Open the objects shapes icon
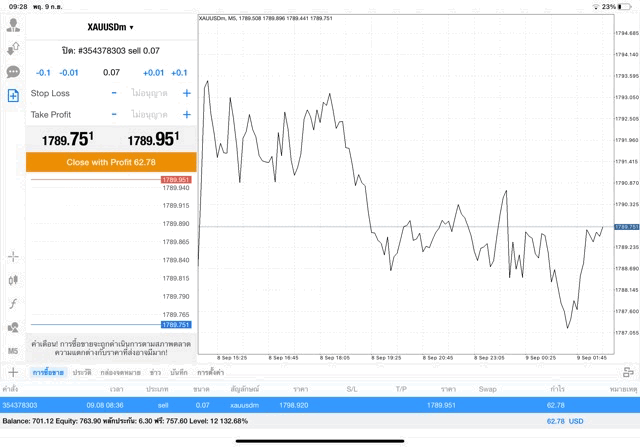This screenshot has width=640, height=447. click(x=13, y=327)
